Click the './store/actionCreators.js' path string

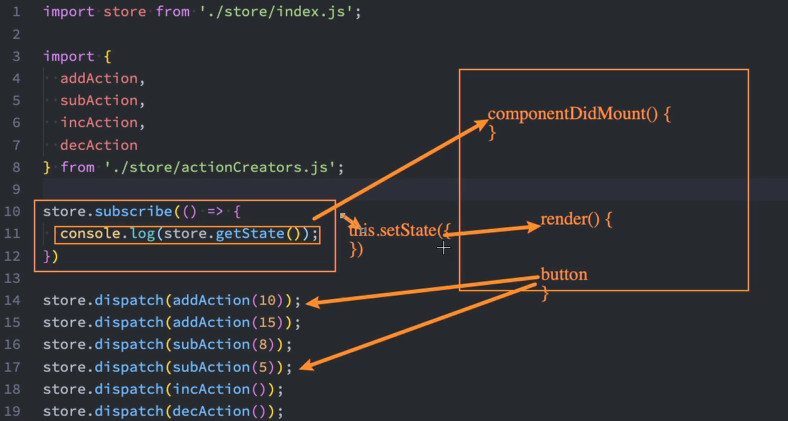click(220, 167)
